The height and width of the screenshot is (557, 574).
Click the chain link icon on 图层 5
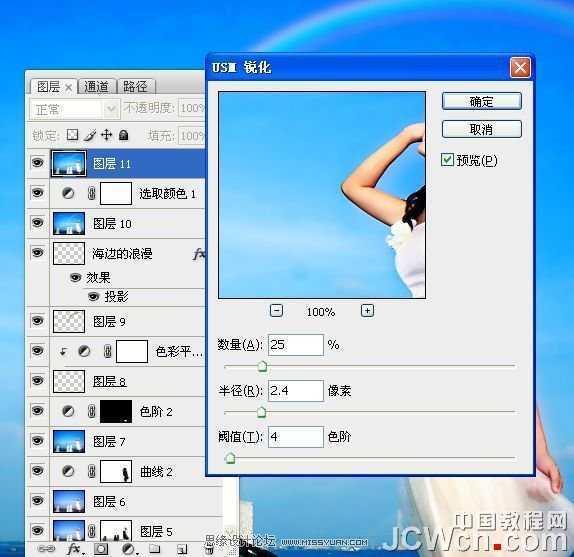coord(92,531)
